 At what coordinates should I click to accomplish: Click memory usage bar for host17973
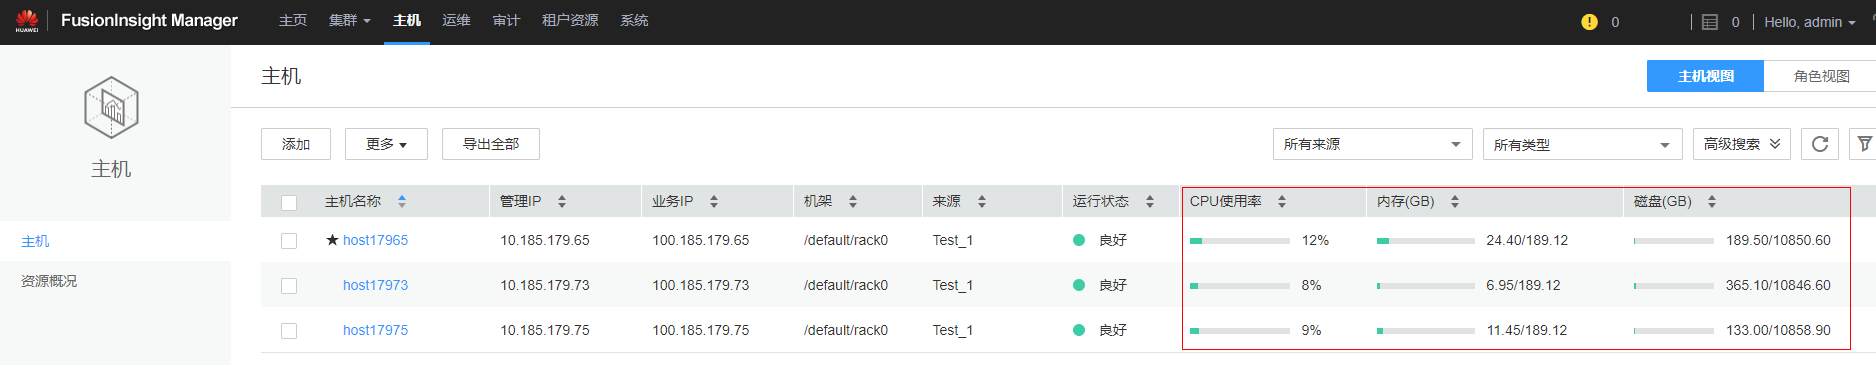click(x=1426, y=286)
